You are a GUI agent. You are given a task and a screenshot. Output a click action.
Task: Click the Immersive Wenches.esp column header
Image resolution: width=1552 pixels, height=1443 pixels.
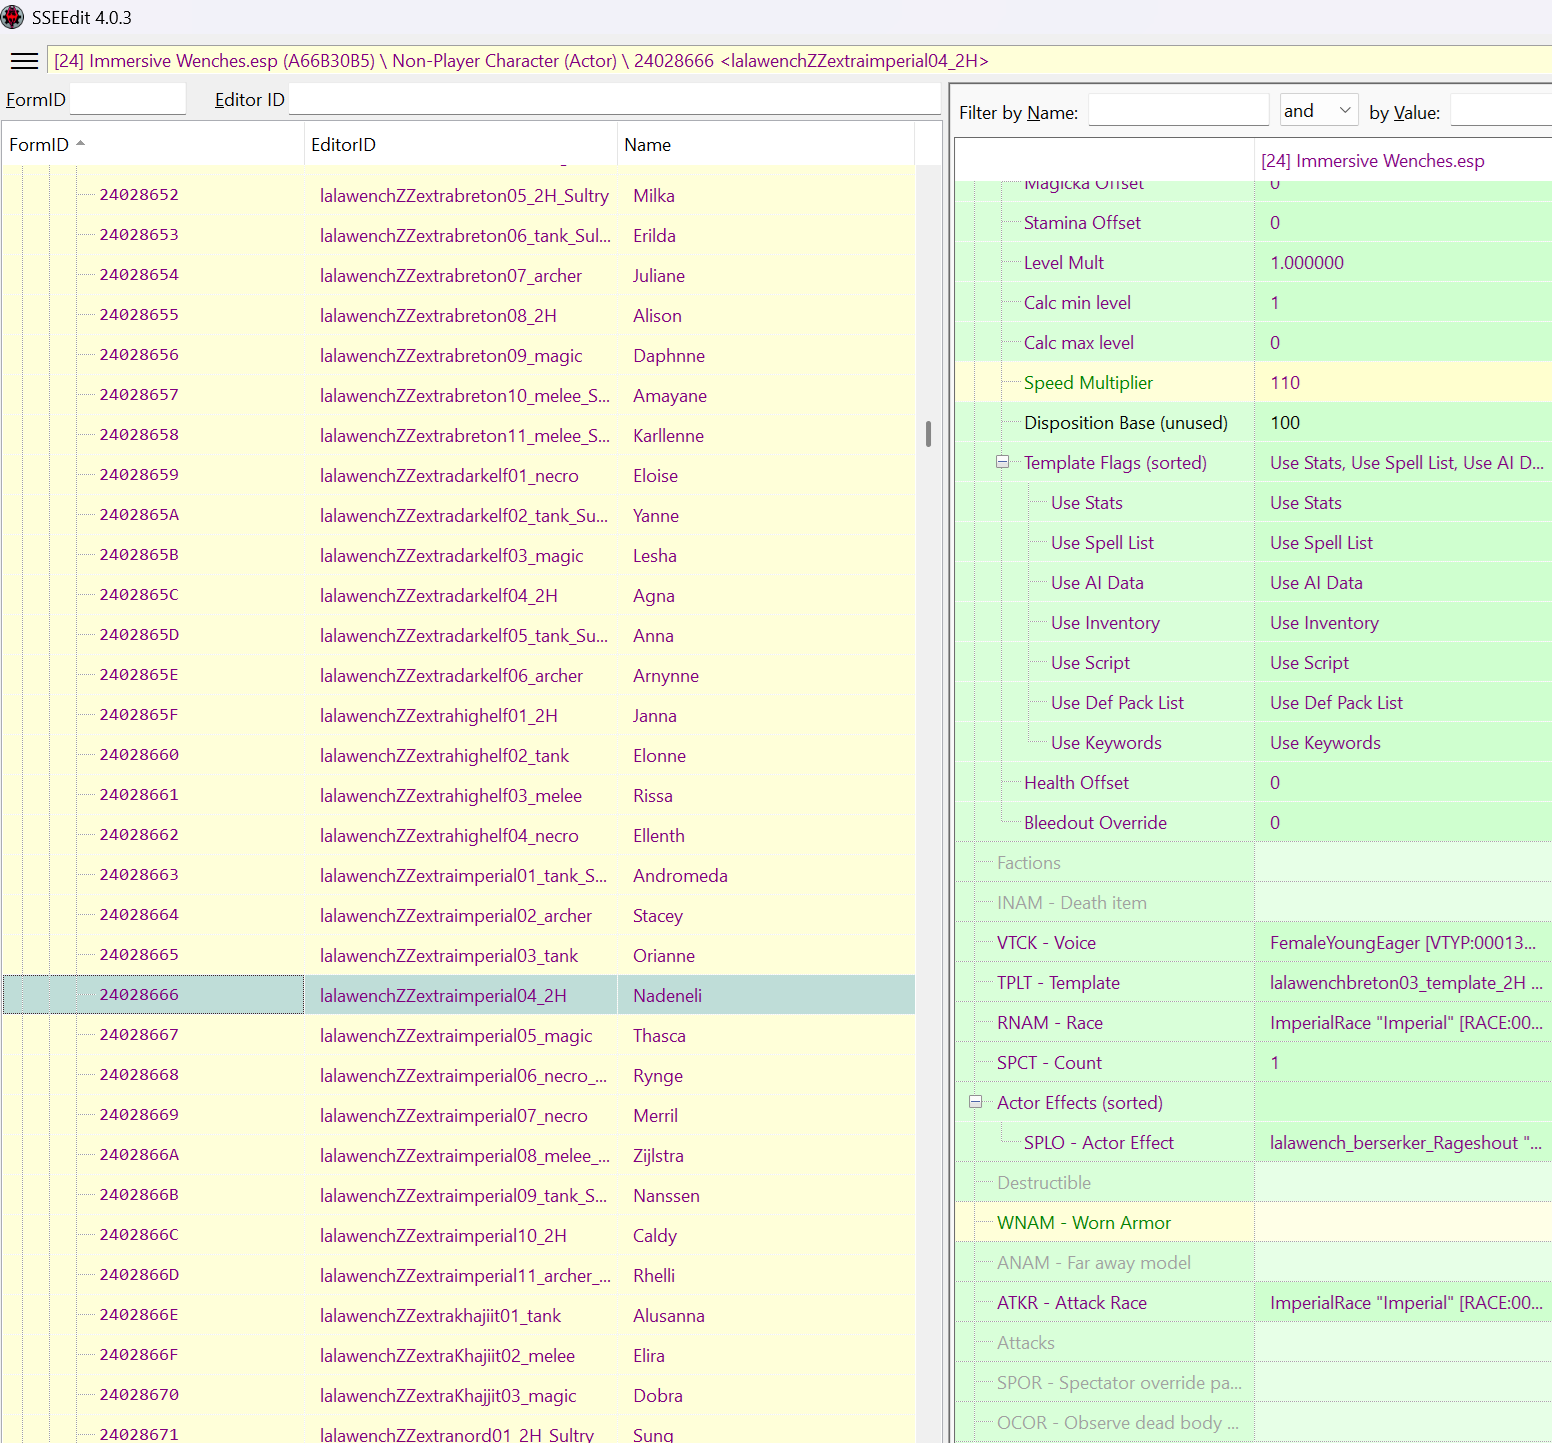(x=1372, y=161)
